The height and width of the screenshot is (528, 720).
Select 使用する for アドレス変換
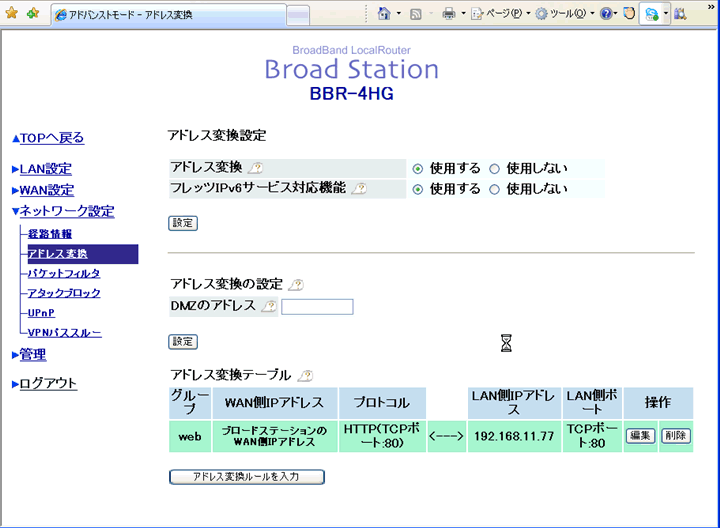(417, 169)
